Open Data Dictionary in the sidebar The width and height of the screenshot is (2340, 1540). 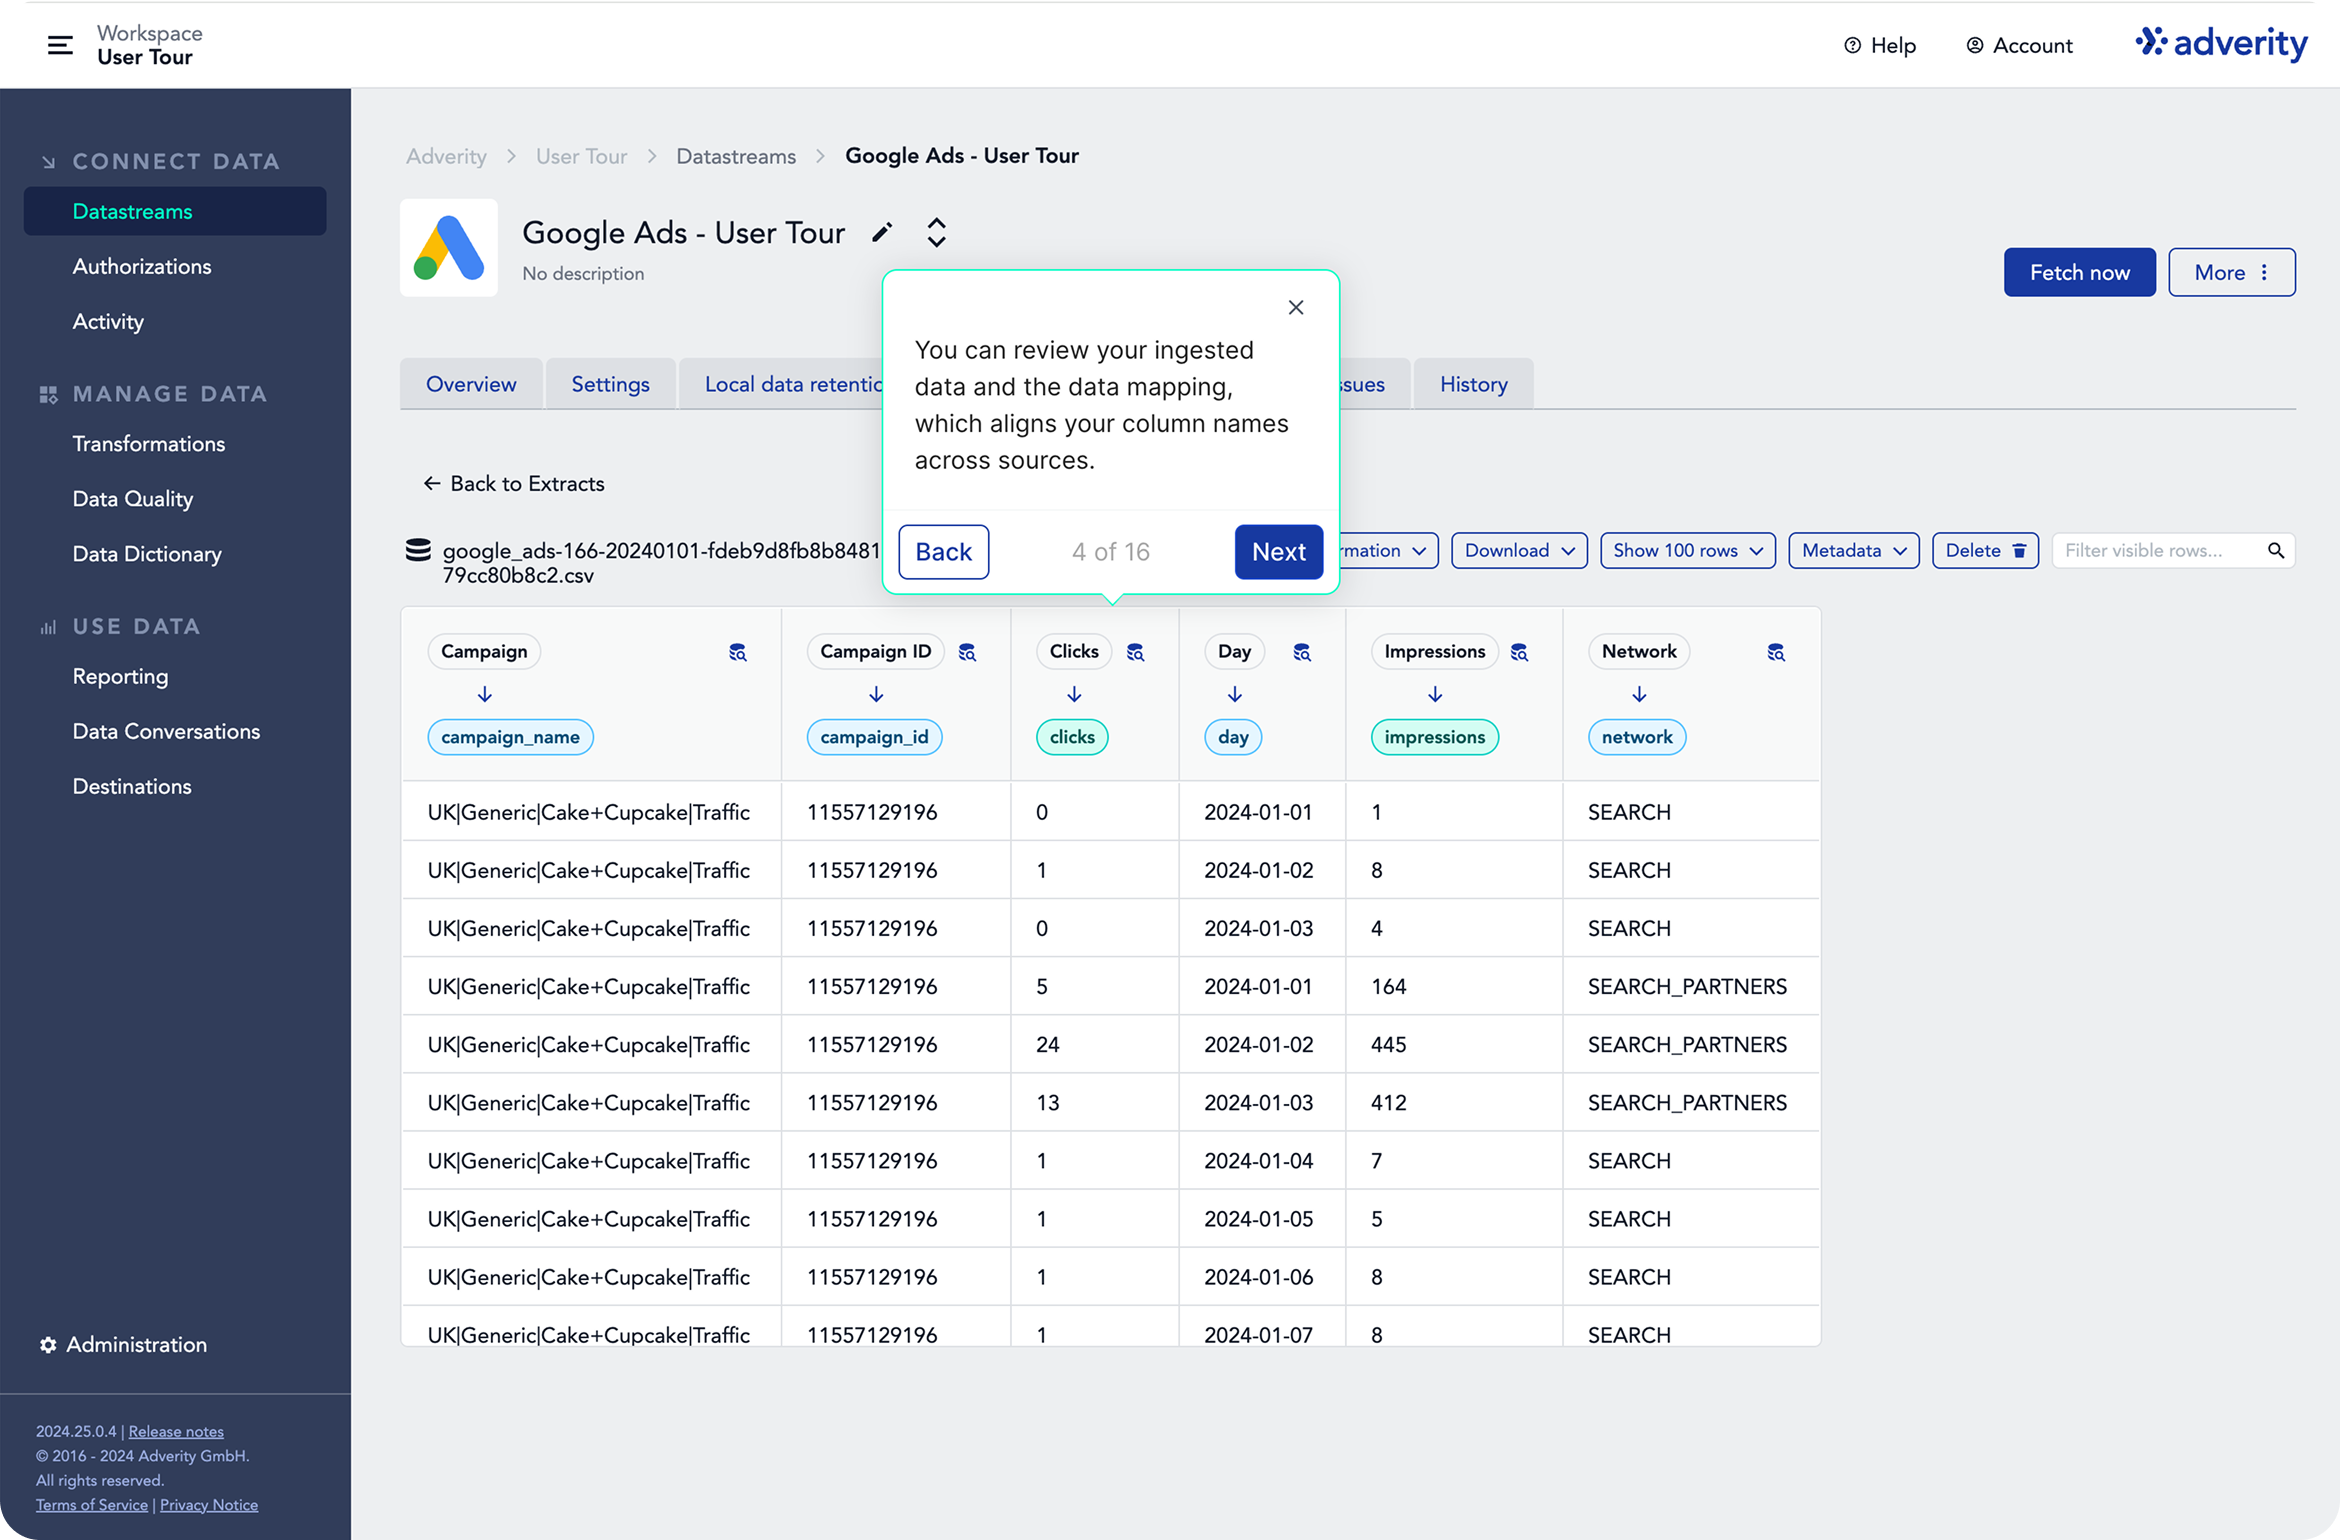147,554
